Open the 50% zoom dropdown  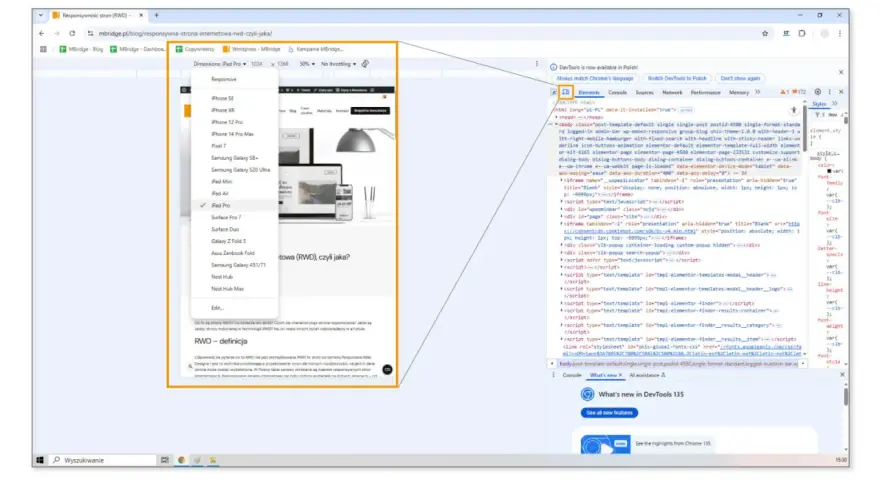[307, 64]
